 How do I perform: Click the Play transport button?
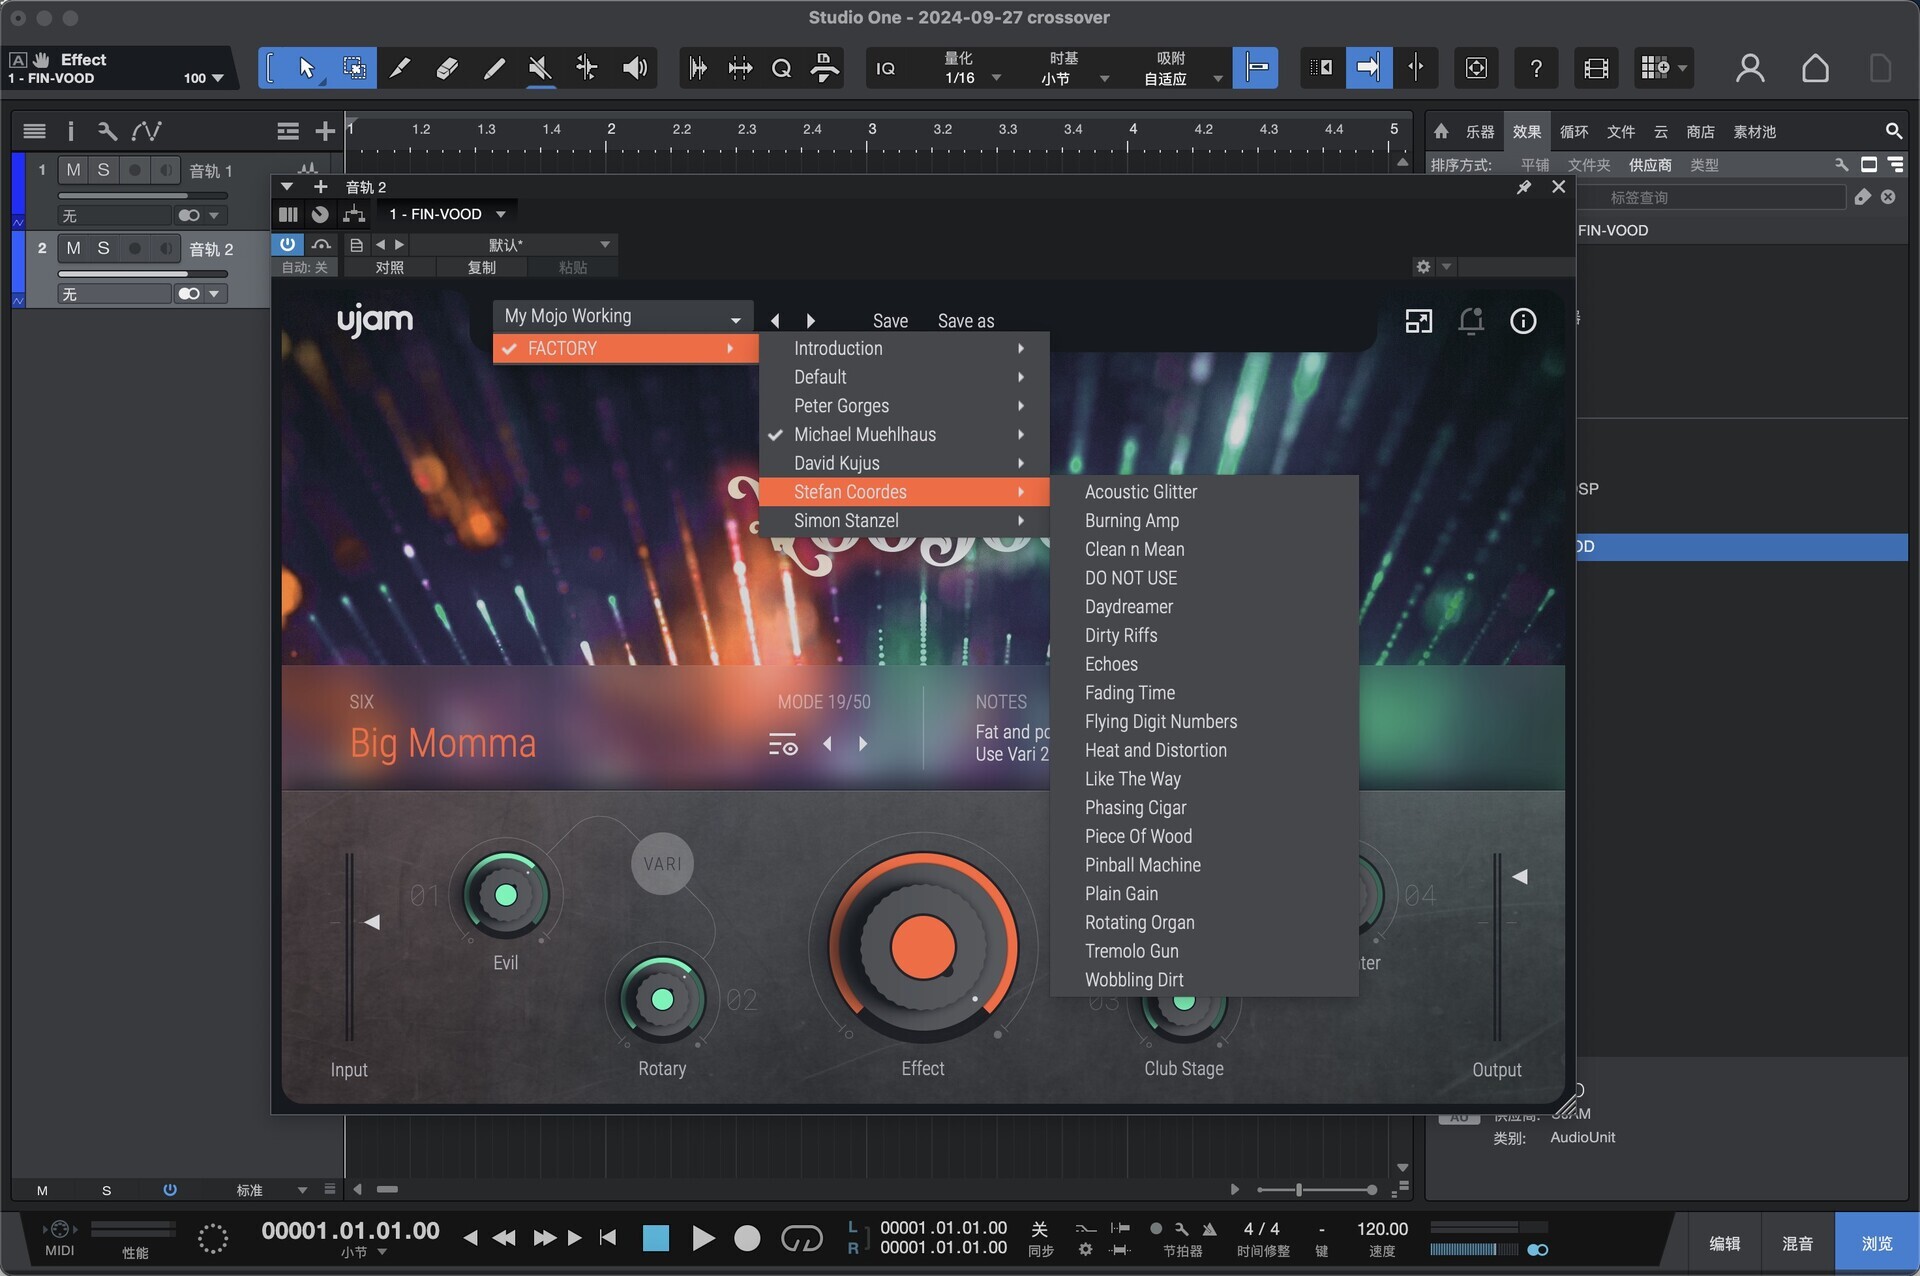(x=703, y=1238)
